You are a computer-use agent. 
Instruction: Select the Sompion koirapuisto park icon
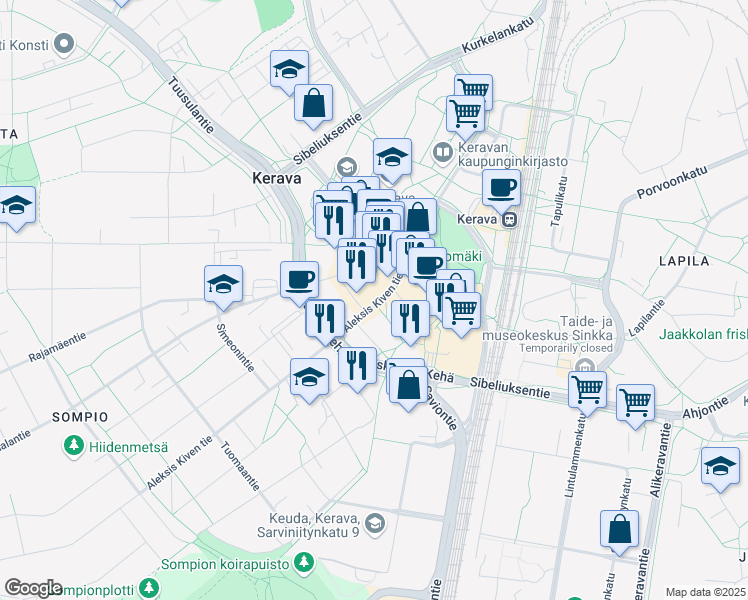coord(304,563)
